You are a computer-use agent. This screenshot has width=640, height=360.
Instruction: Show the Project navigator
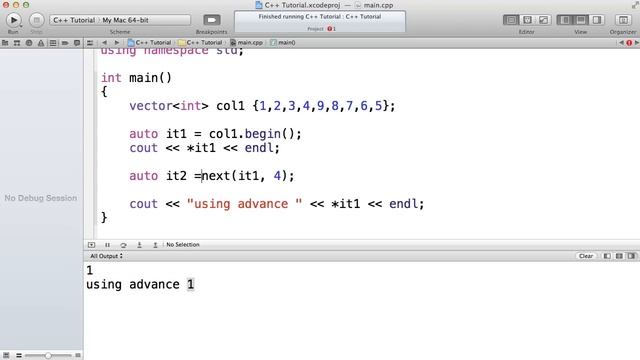pos(5,42)
